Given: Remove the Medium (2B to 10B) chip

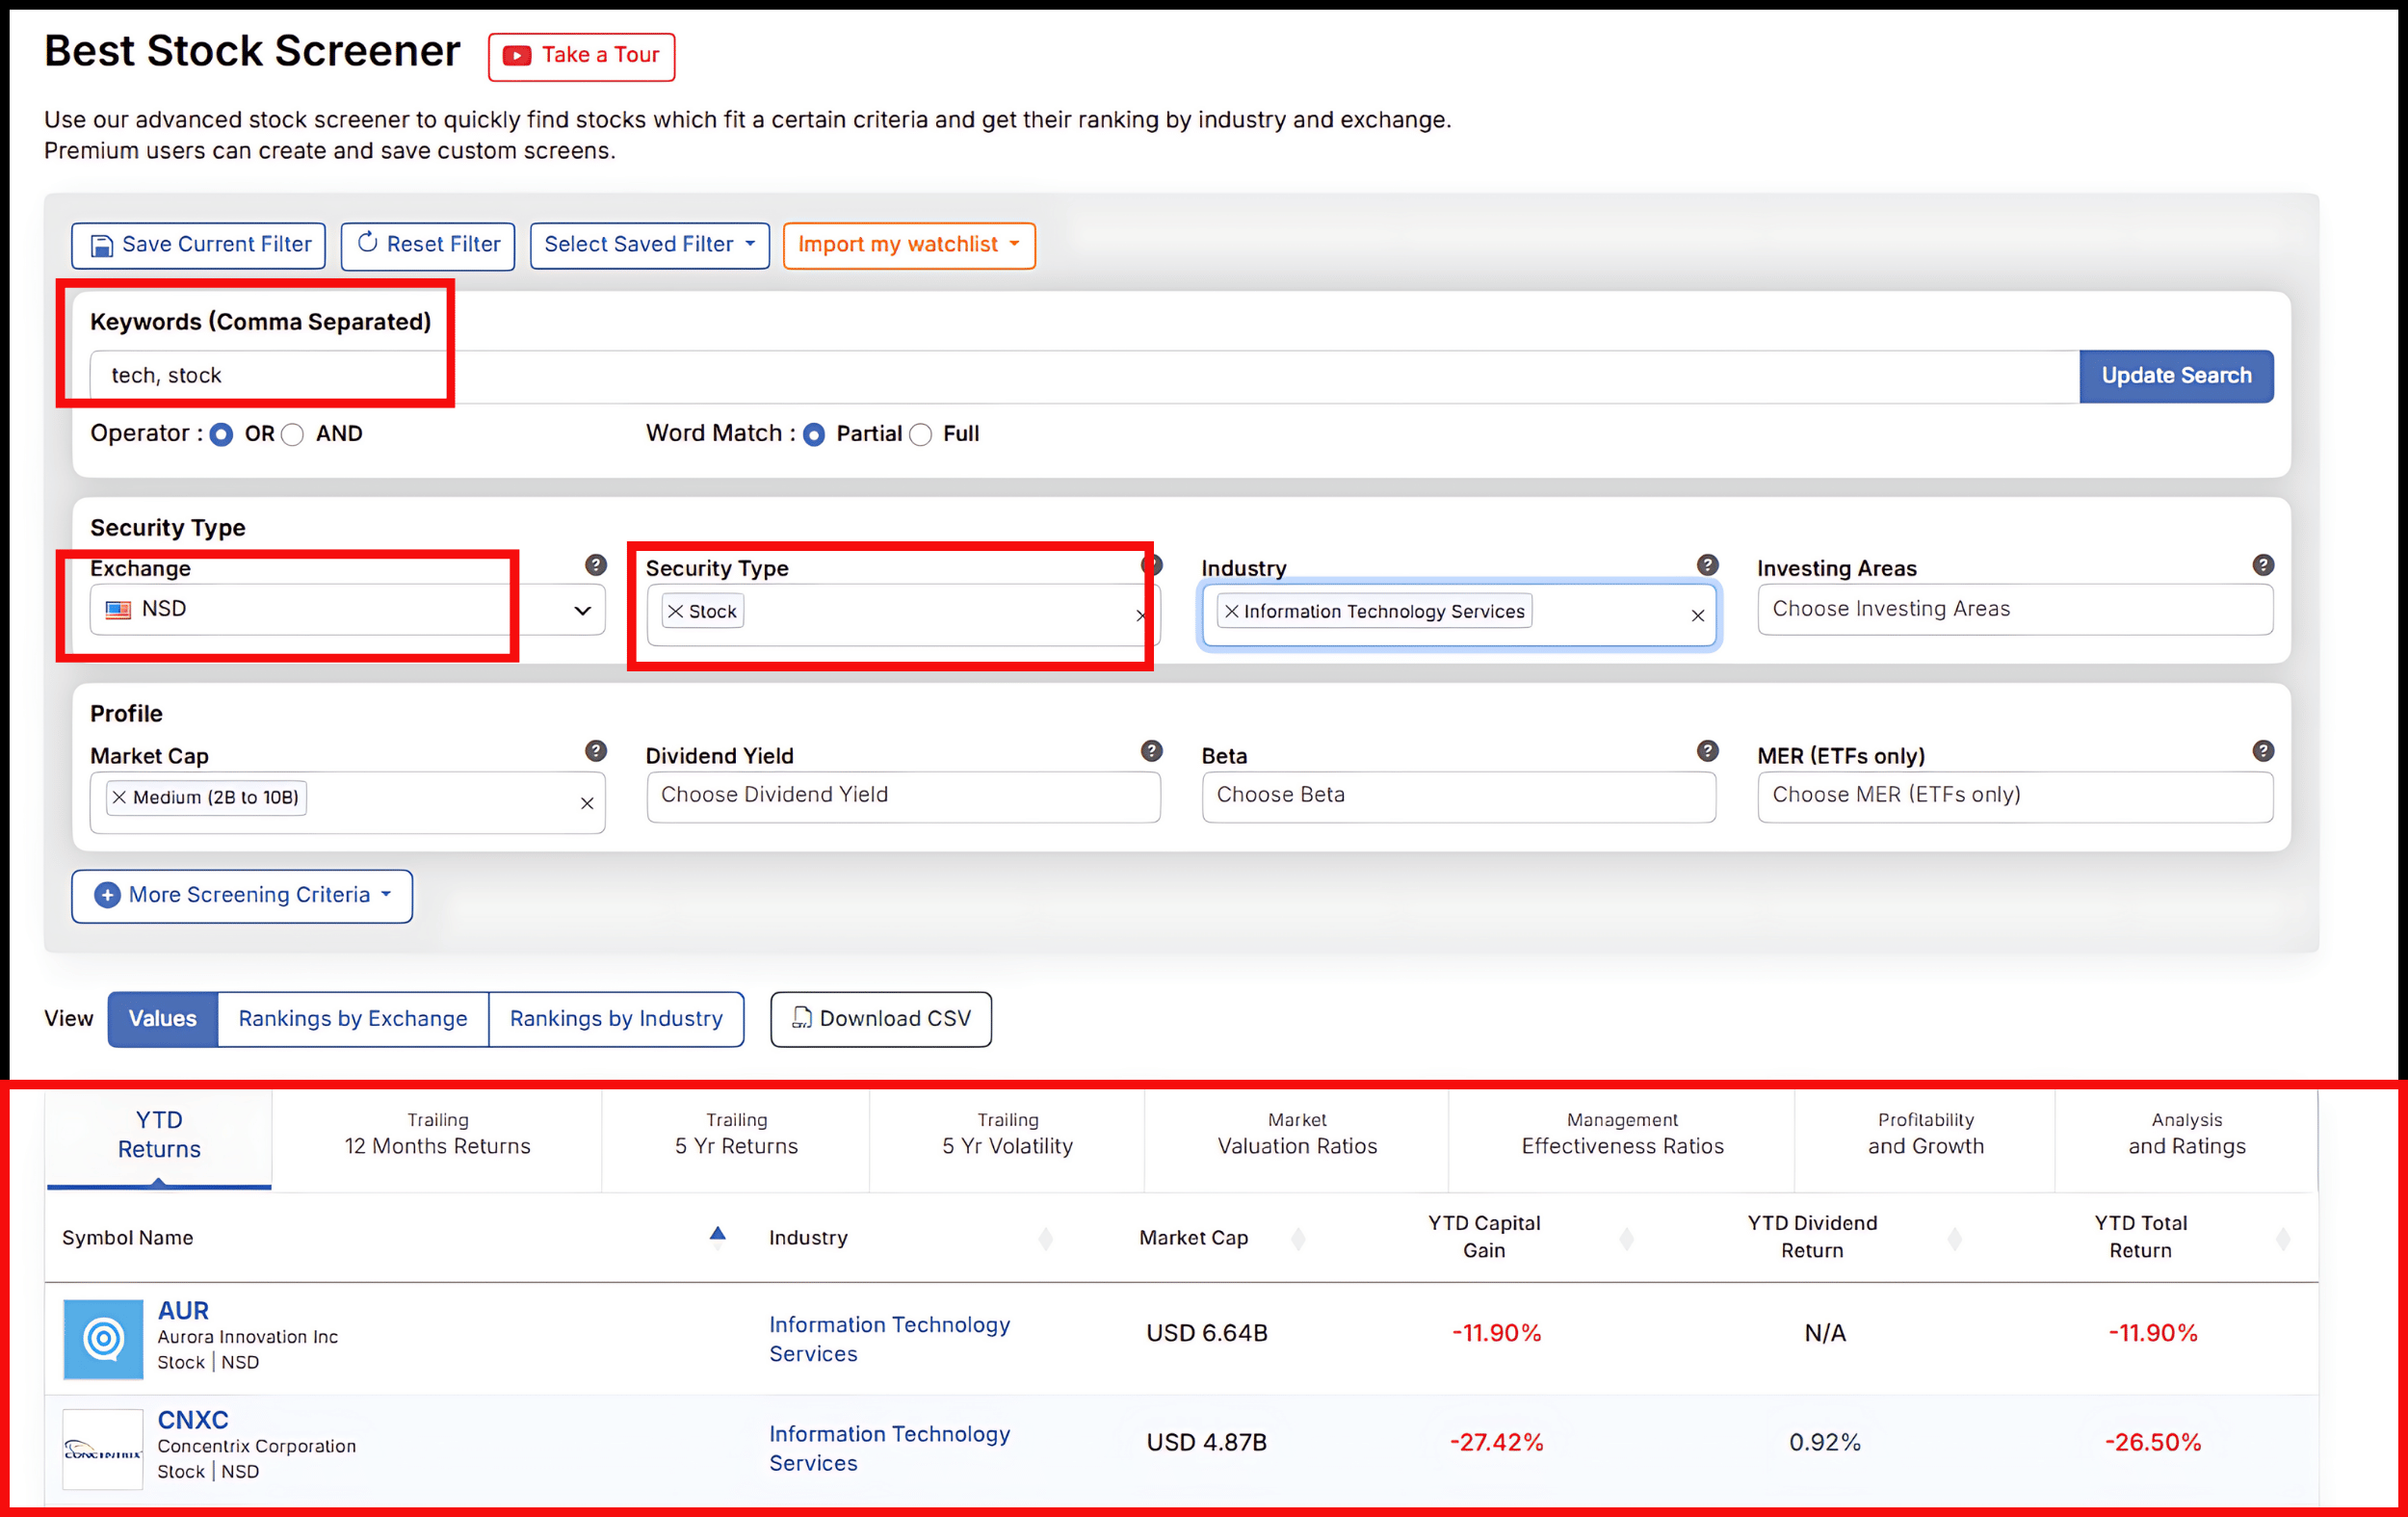Looking at the screenshot, I should [119, 797].
